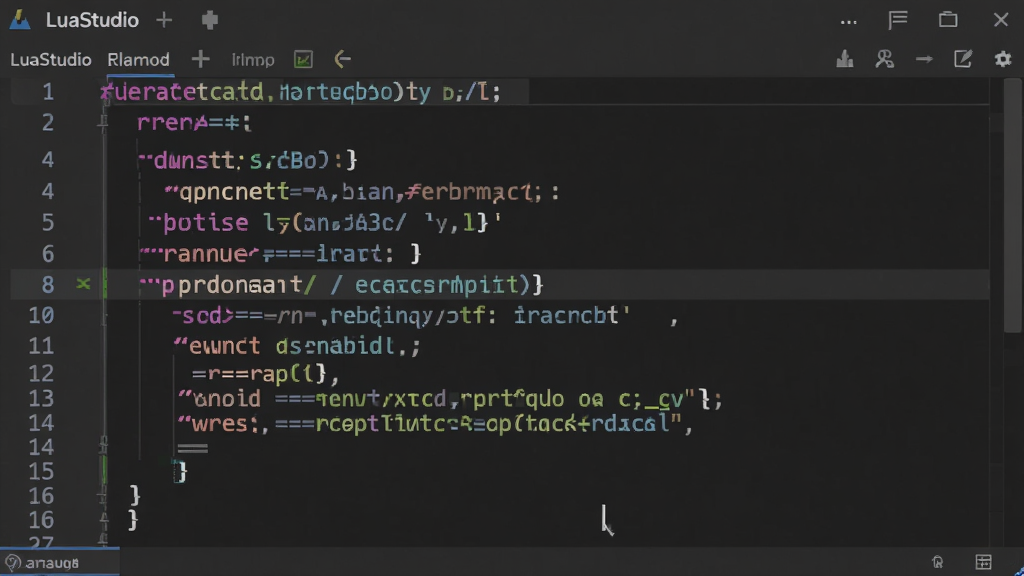
Task: Go back with the left arrow icon
Action: (343, 59)
